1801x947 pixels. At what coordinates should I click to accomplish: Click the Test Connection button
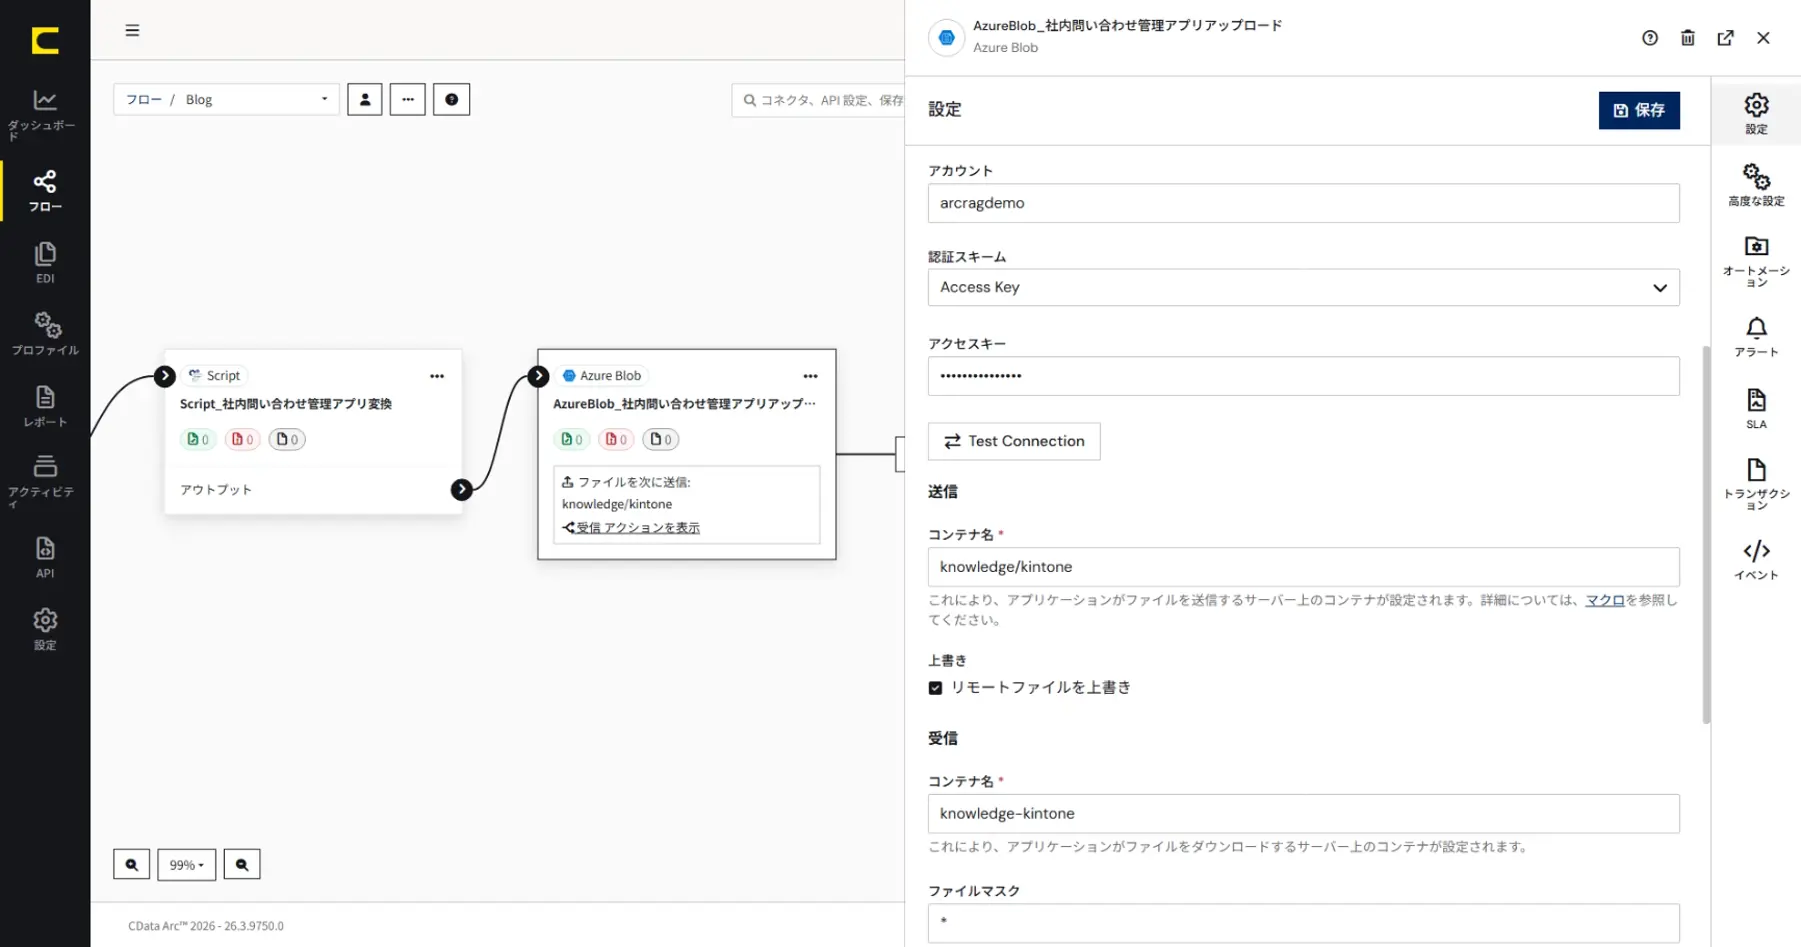coord(1014,441)
